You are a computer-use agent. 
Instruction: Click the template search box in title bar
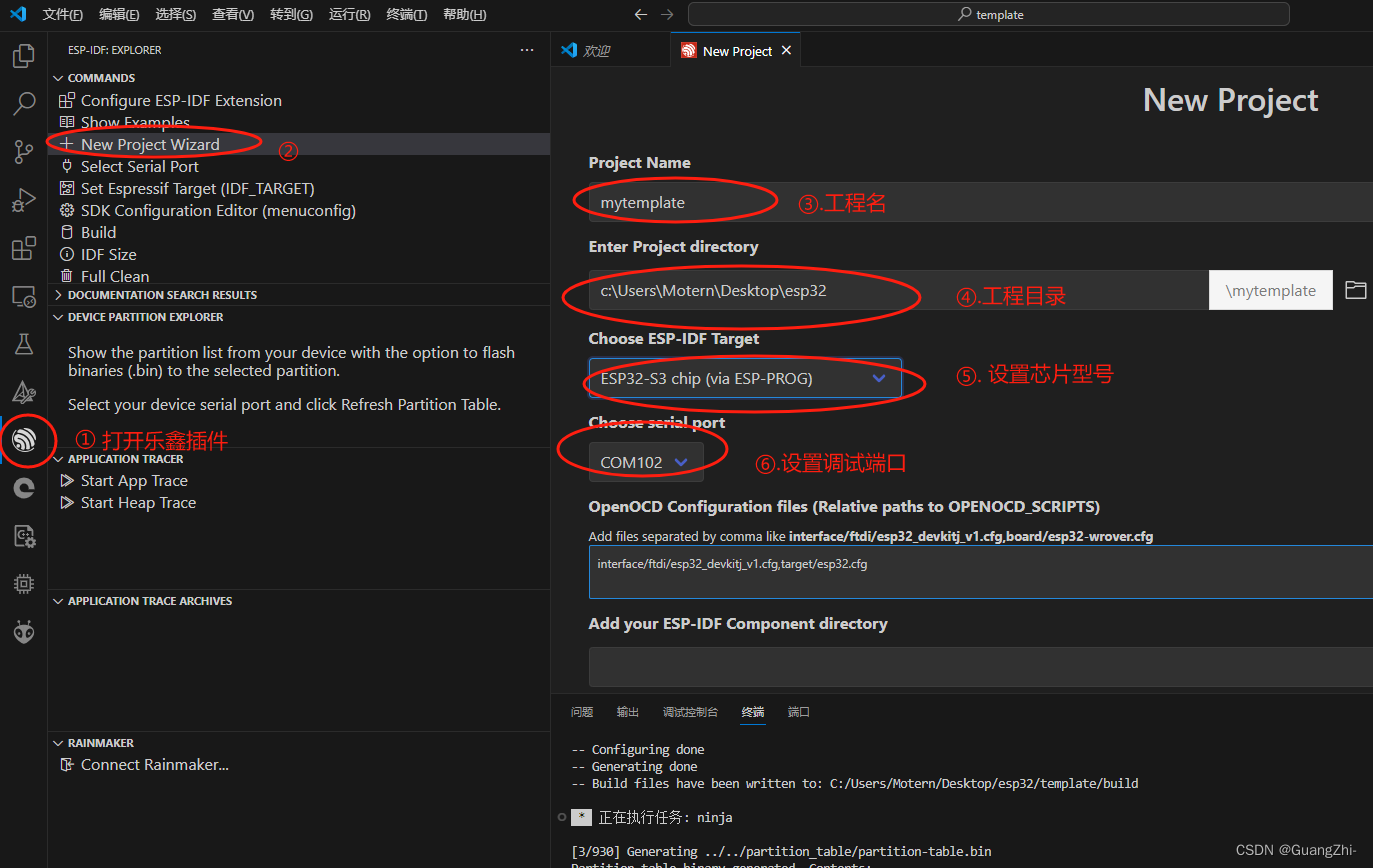988,14
